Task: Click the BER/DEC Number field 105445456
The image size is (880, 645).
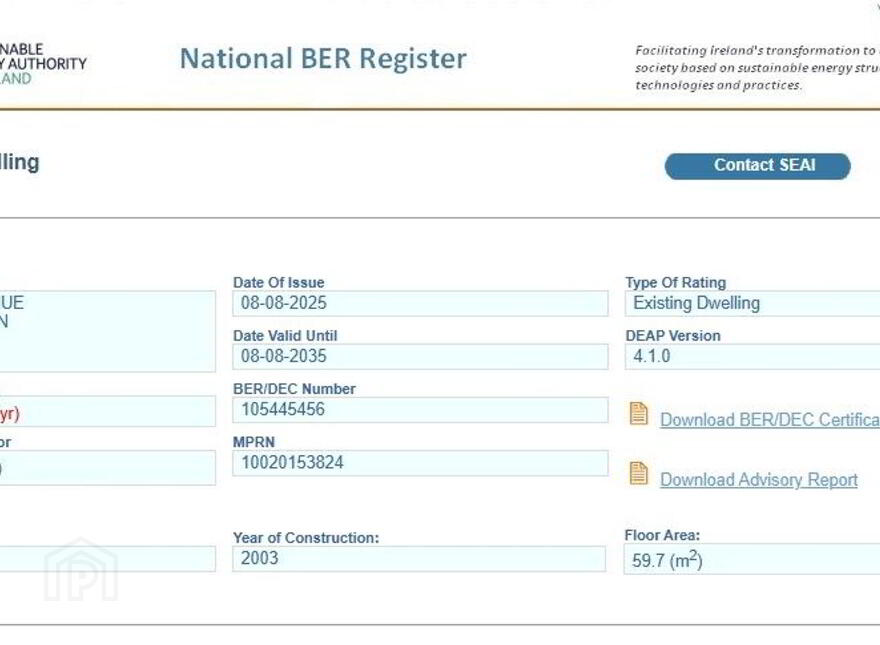Action: 420,410
